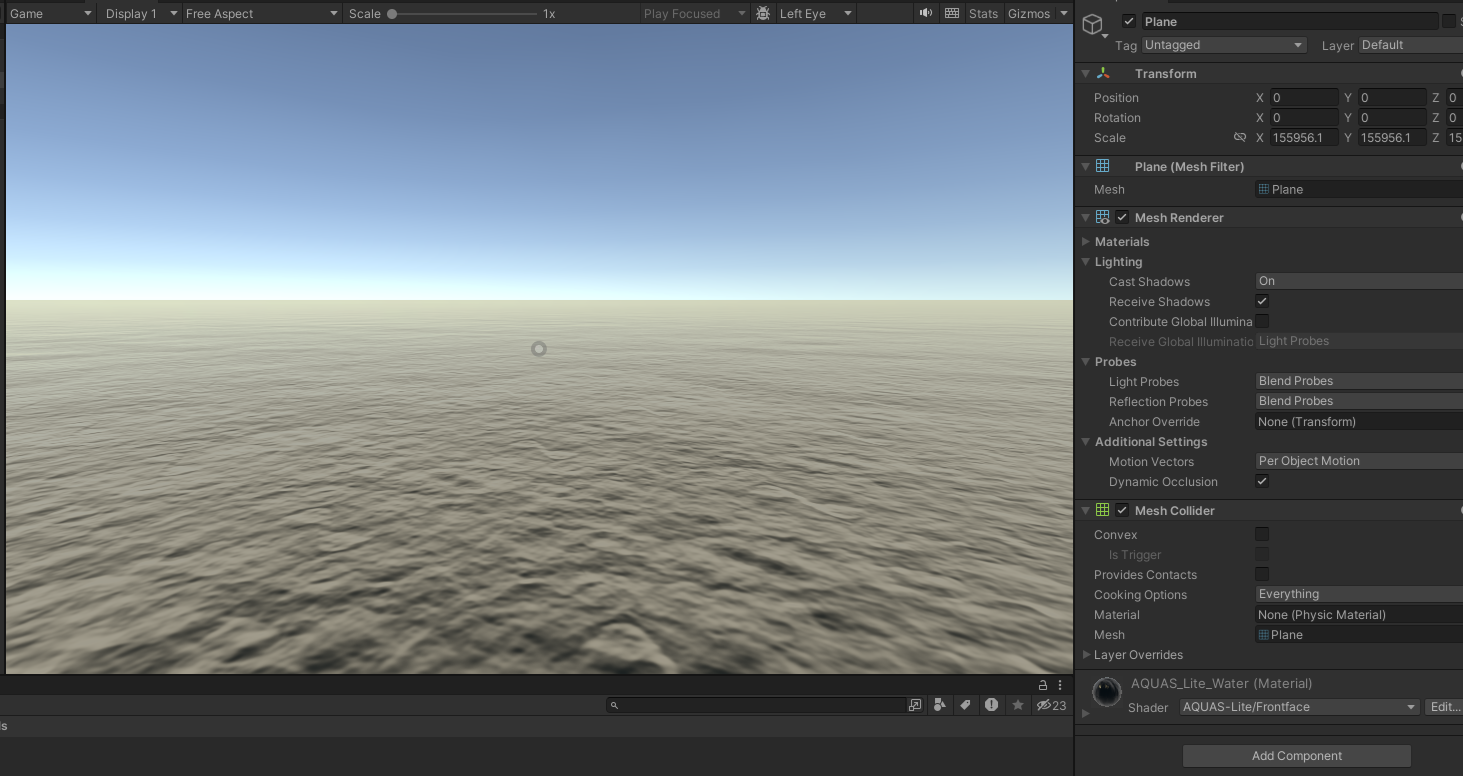The width and height of the screenshot is (1463, 776).
Task: Open the Cast Shadows dropdown
Action: [x=1359, y=281]
